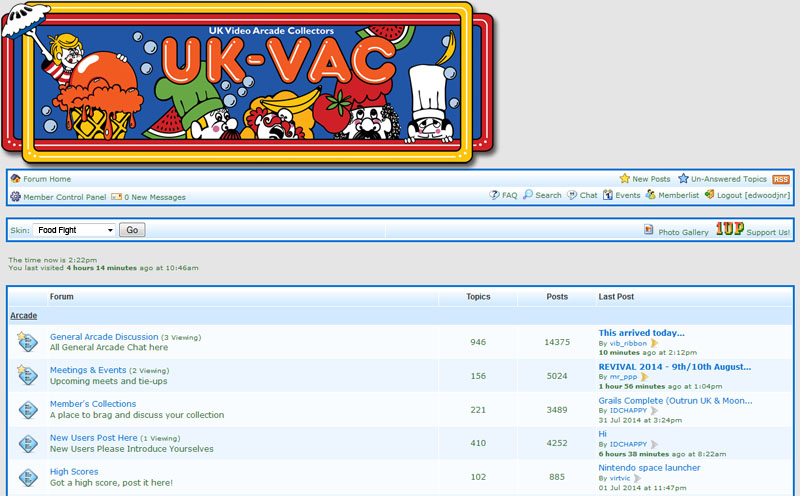Open 'REVIVAL 2014 - 9th/10th August...' topic

coord(674,366)
